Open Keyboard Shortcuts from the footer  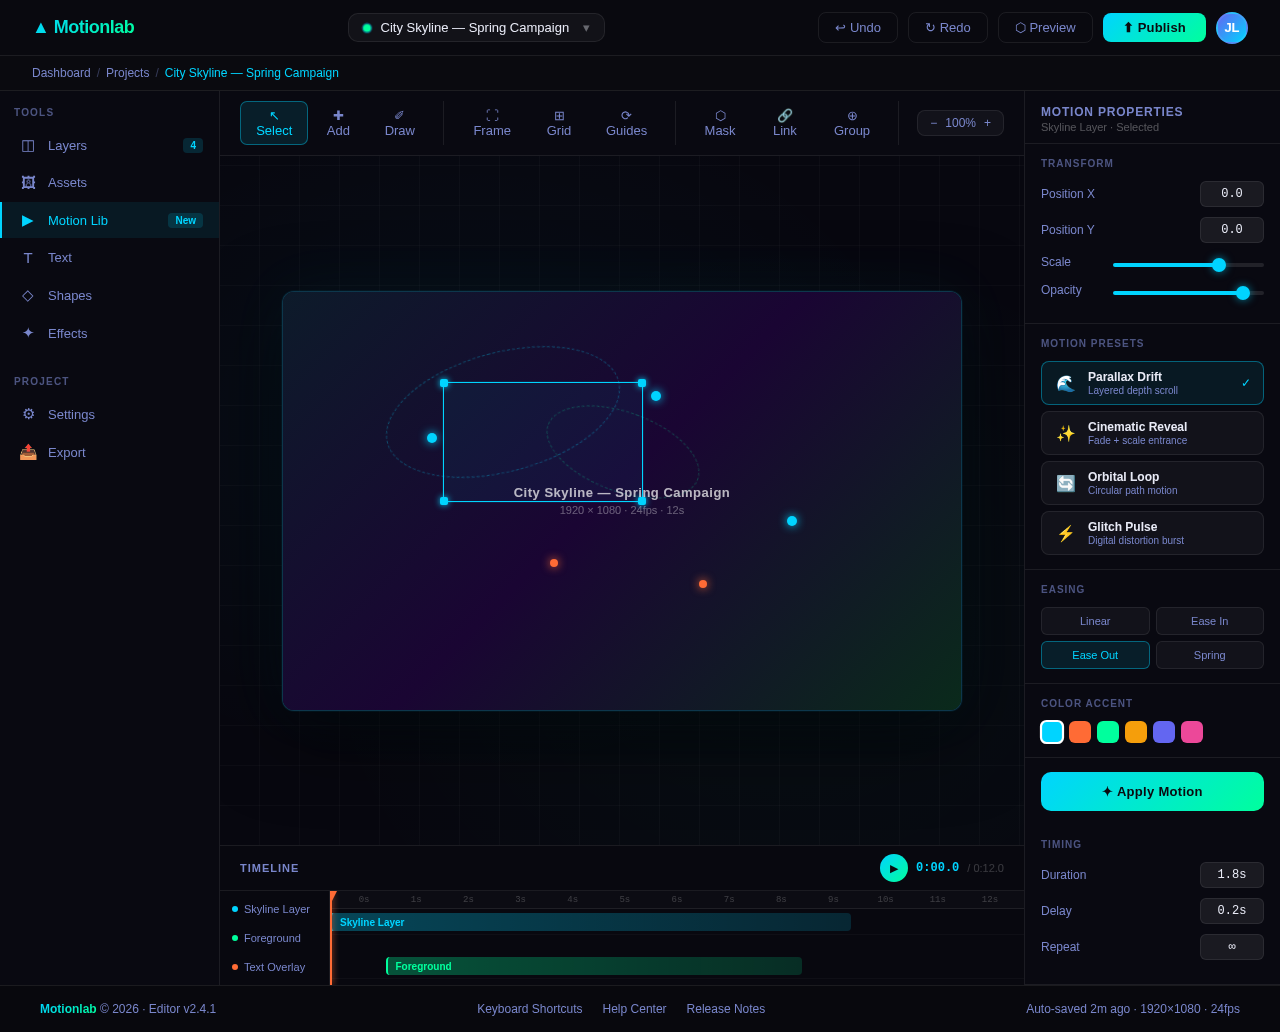[530, 1009]
